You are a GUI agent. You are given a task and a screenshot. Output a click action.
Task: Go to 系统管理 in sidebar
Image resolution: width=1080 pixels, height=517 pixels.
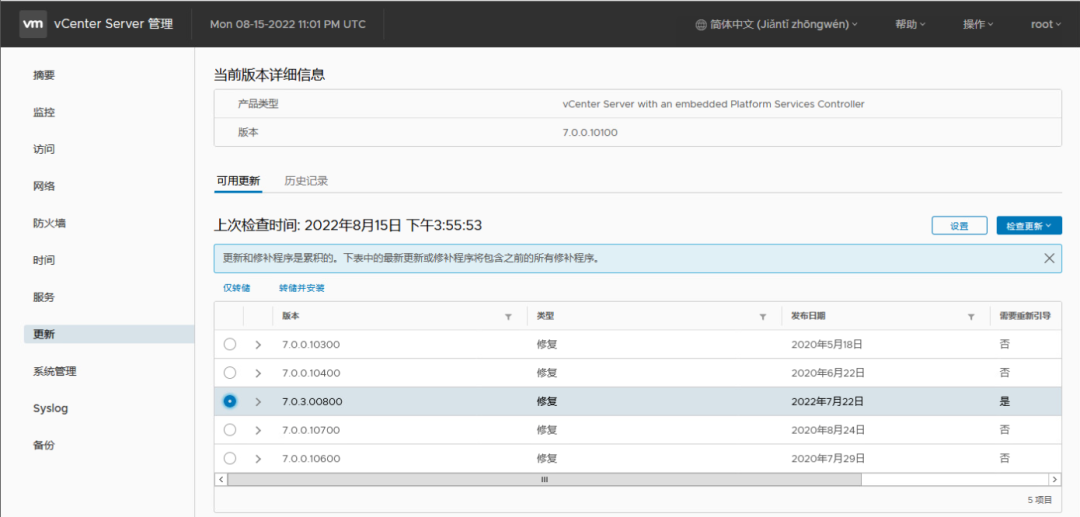(54, 371)
